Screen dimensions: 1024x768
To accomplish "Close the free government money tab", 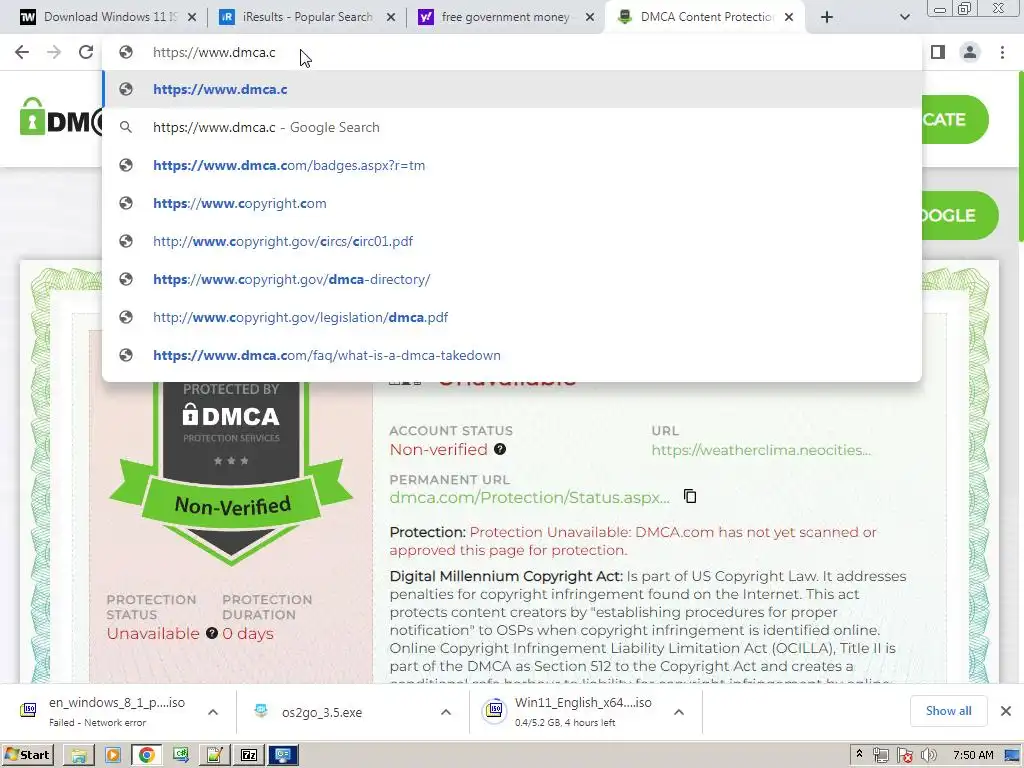I will pyautogui.click(x=590, y=17).
